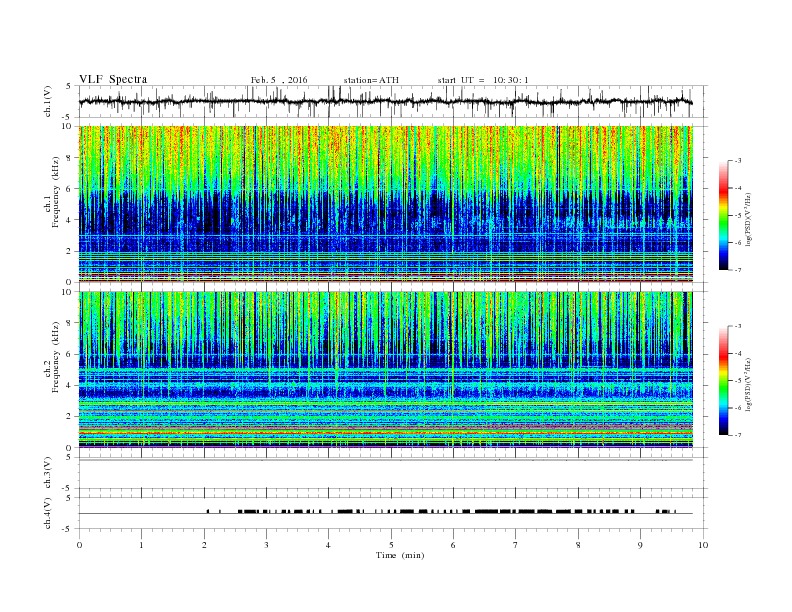Viewport: 792px width, 612px height.
Task: Click the time axis tick label "1"
Action: tap(141, 545)
